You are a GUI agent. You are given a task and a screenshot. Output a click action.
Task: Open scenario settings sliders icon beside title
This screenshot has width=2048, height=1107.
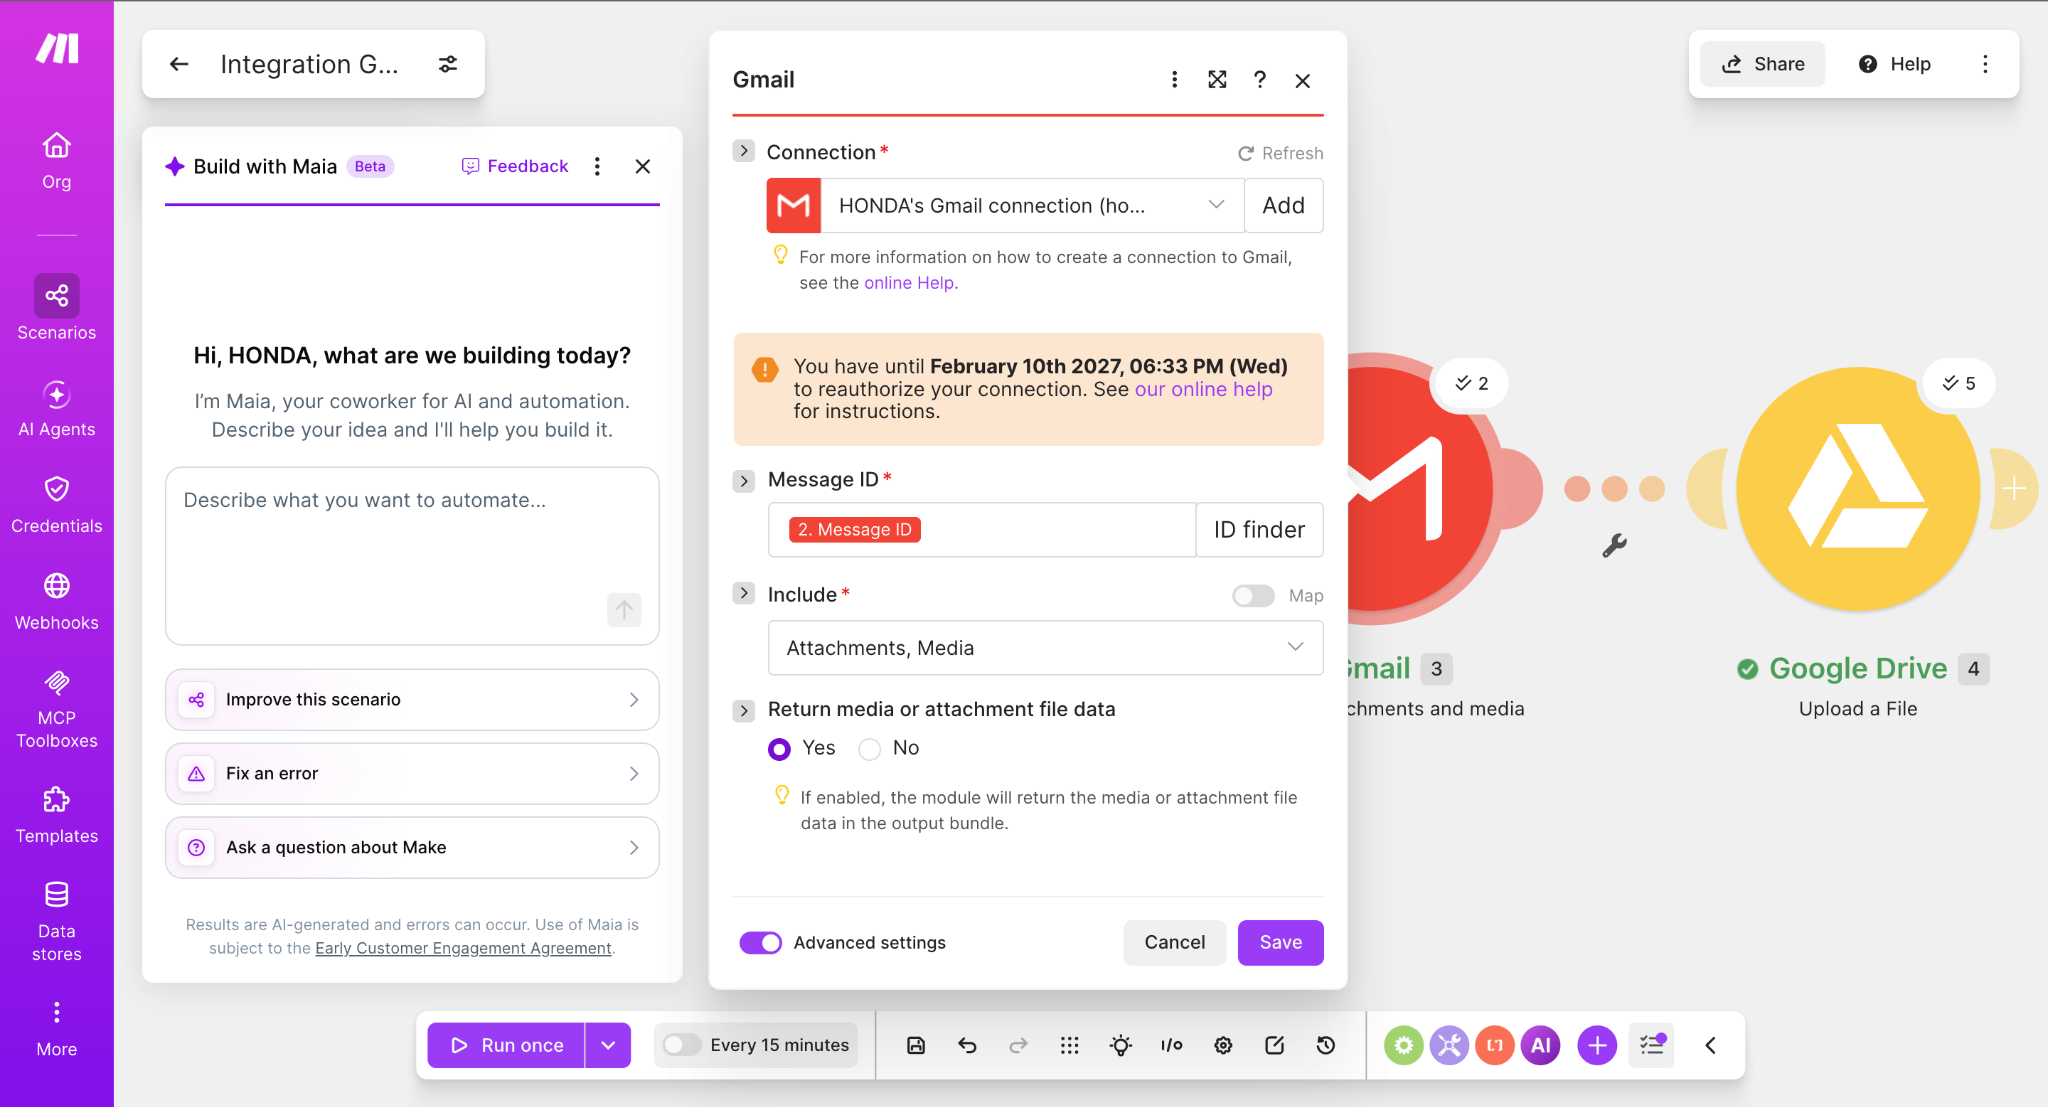pos(448,64)
